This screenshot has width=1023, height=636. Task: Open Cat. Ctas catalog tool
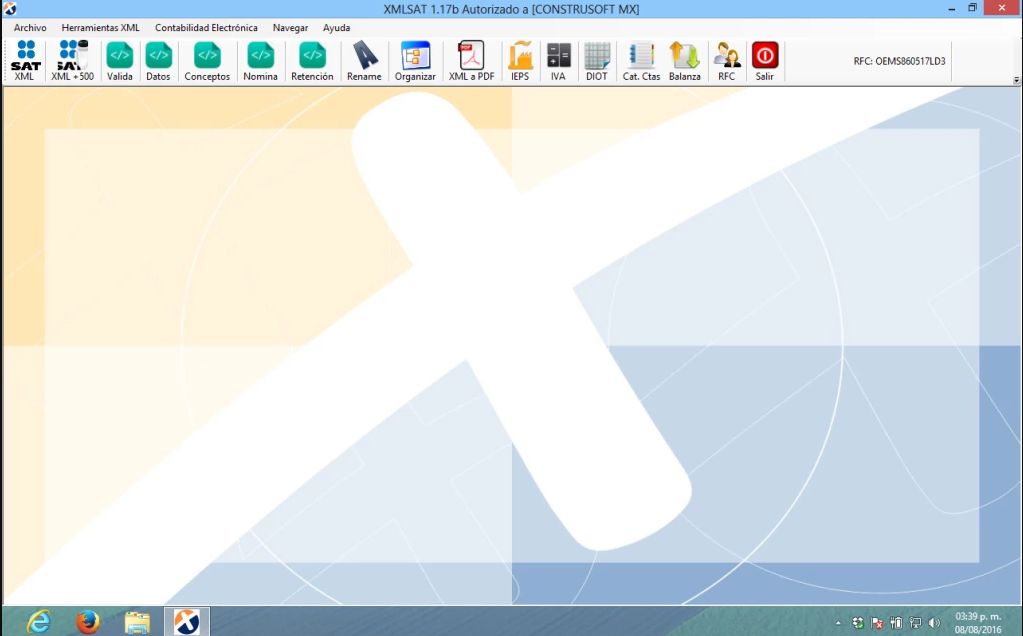point(641,61)
